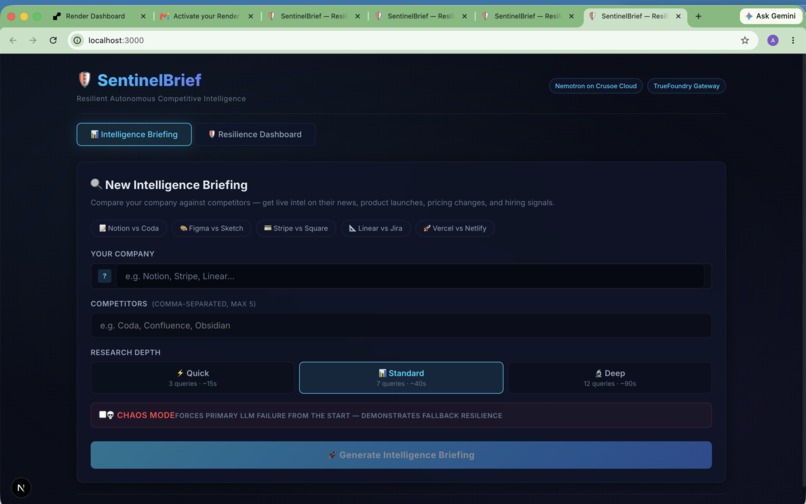Screen dimensions: 806x504
Task: Click the browser forward arrow
Action: click(x=33, y=40)
